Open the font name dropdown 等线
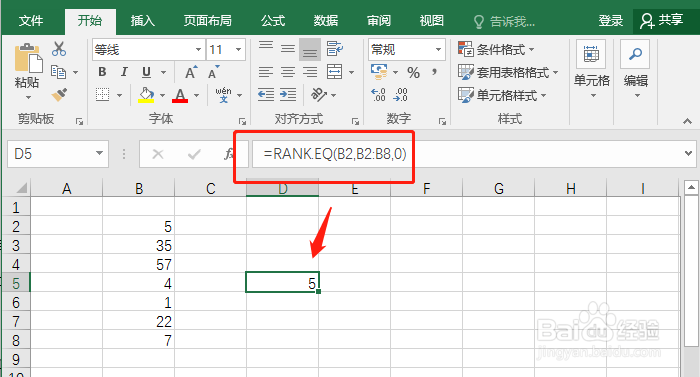Image resolution: width=700 pixels, height=377 pixels. click(x=198, y=49)
